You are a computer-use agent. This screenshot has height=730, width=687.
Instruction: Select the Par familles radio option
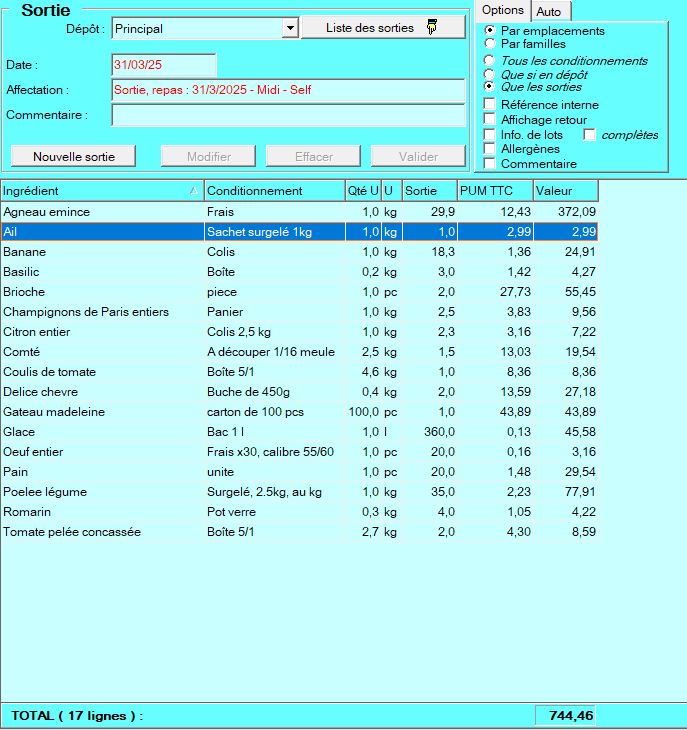tap(489, 44)
